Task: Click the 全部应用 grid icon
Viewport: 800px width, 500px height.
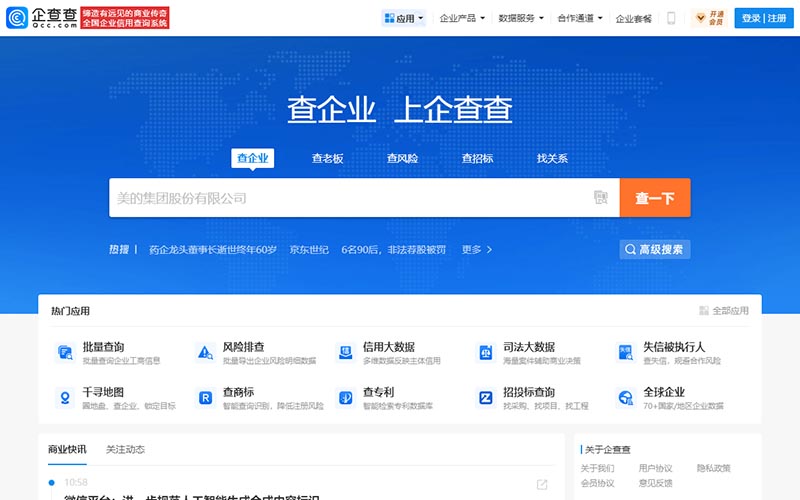Action: pyautogui.click(x=704, y=310)
